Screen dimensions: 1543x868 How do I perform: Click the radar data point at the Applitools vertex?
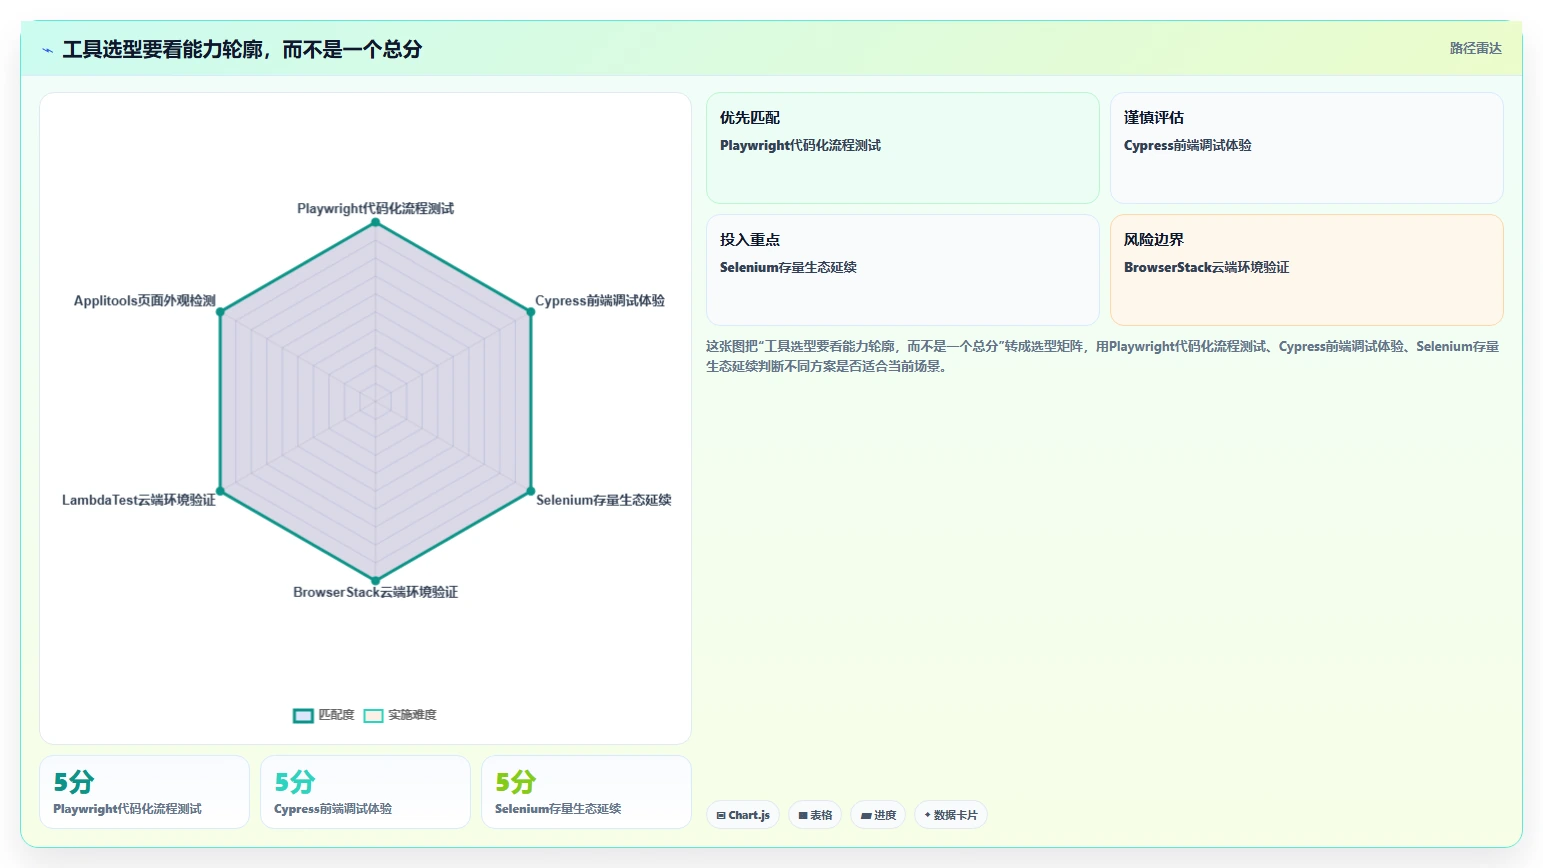[x=221, y=312]
